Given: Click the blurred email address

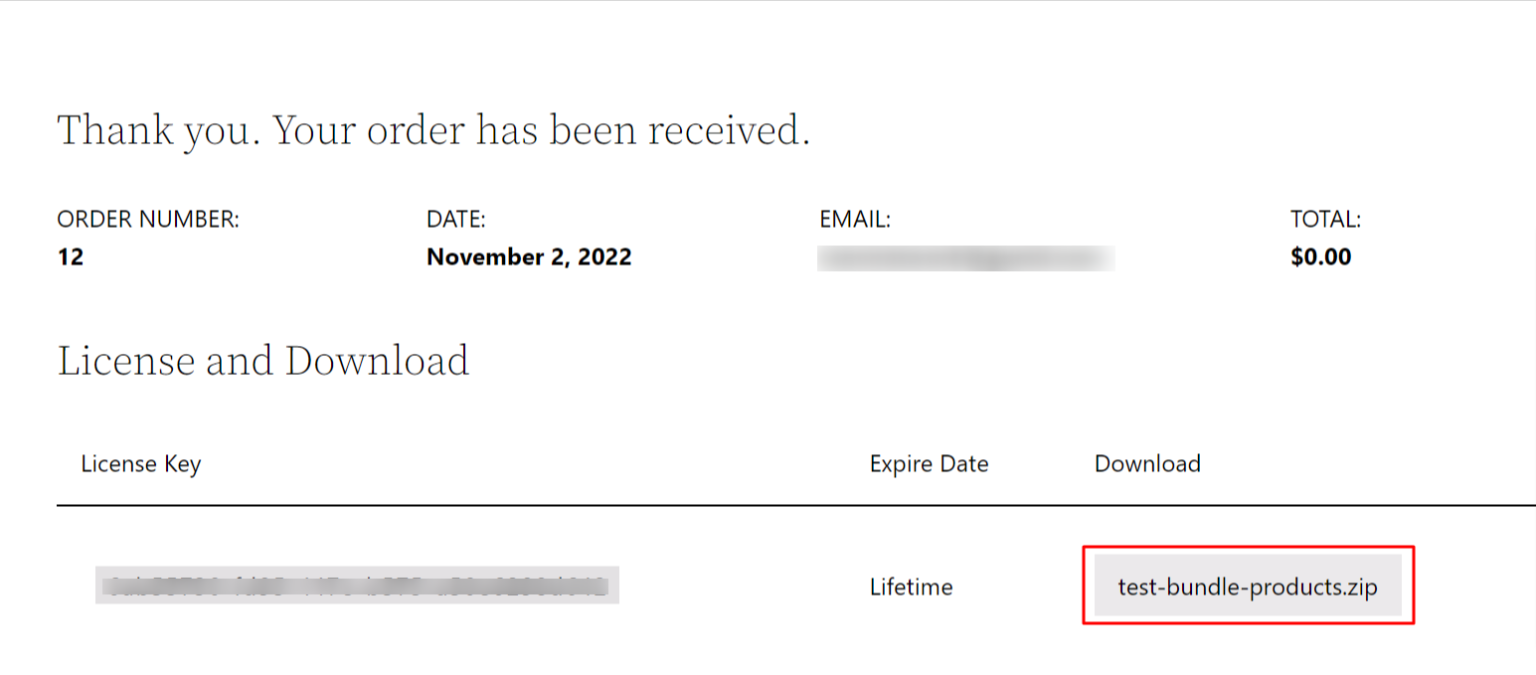Looking at the screenshot, I should 966,257.
